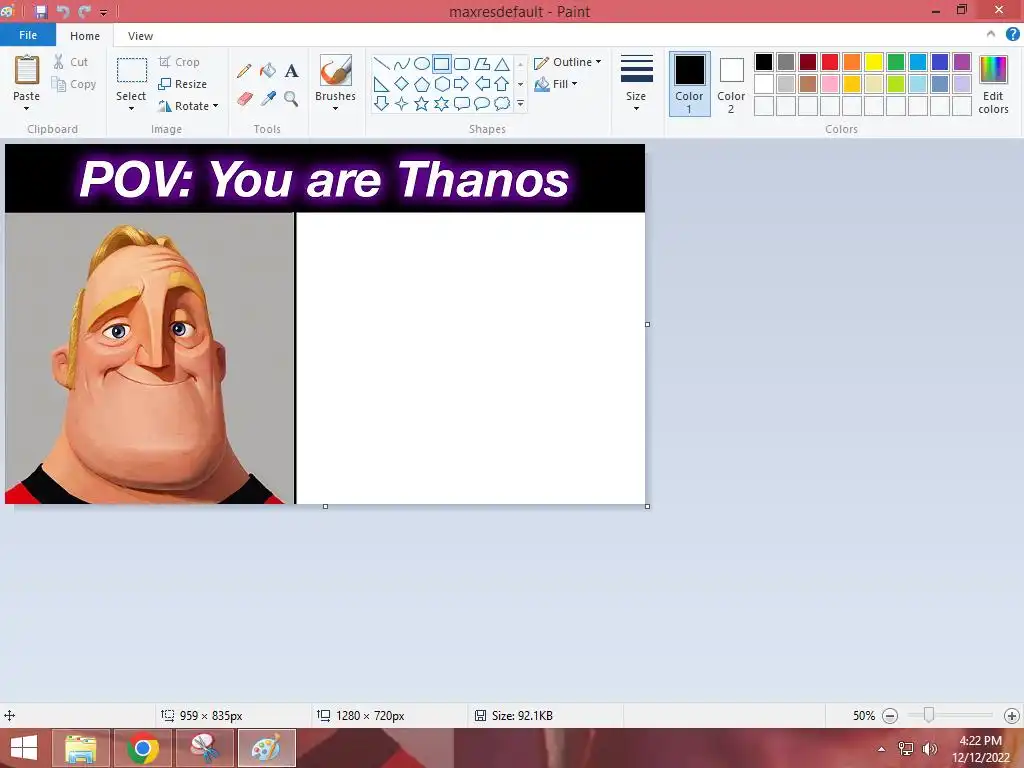
Task: Select the Text tool
Action: point(291,71)
